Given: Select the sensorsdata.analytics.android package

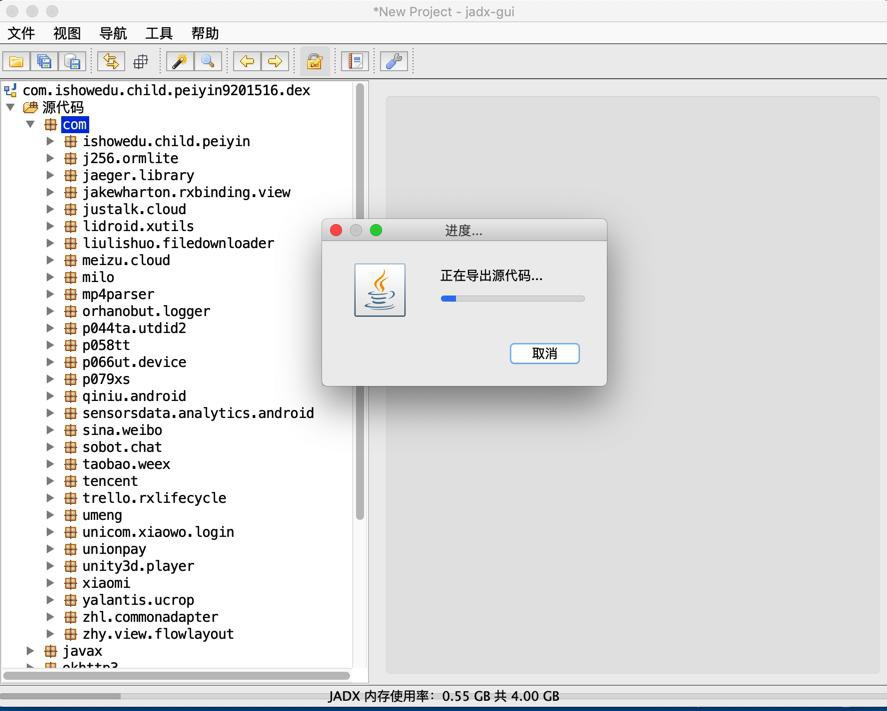Looking at the screenshot, I should pyautogui.click(x=198, y=413).
